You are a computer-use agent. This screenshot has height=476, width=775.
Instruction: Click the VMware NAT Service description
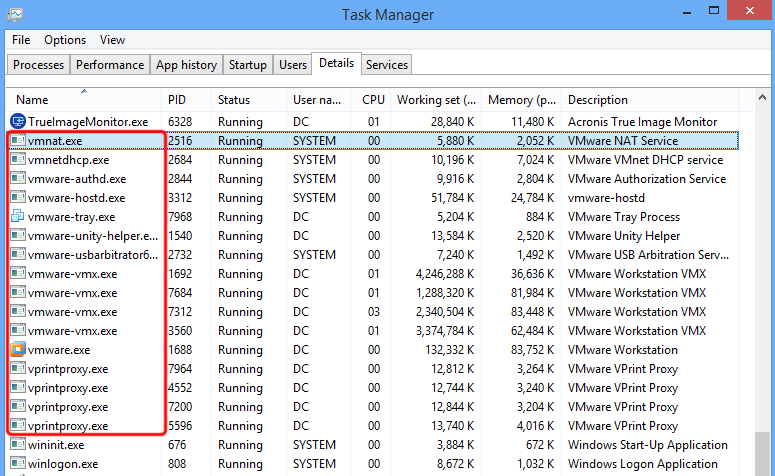click(623, 141)
